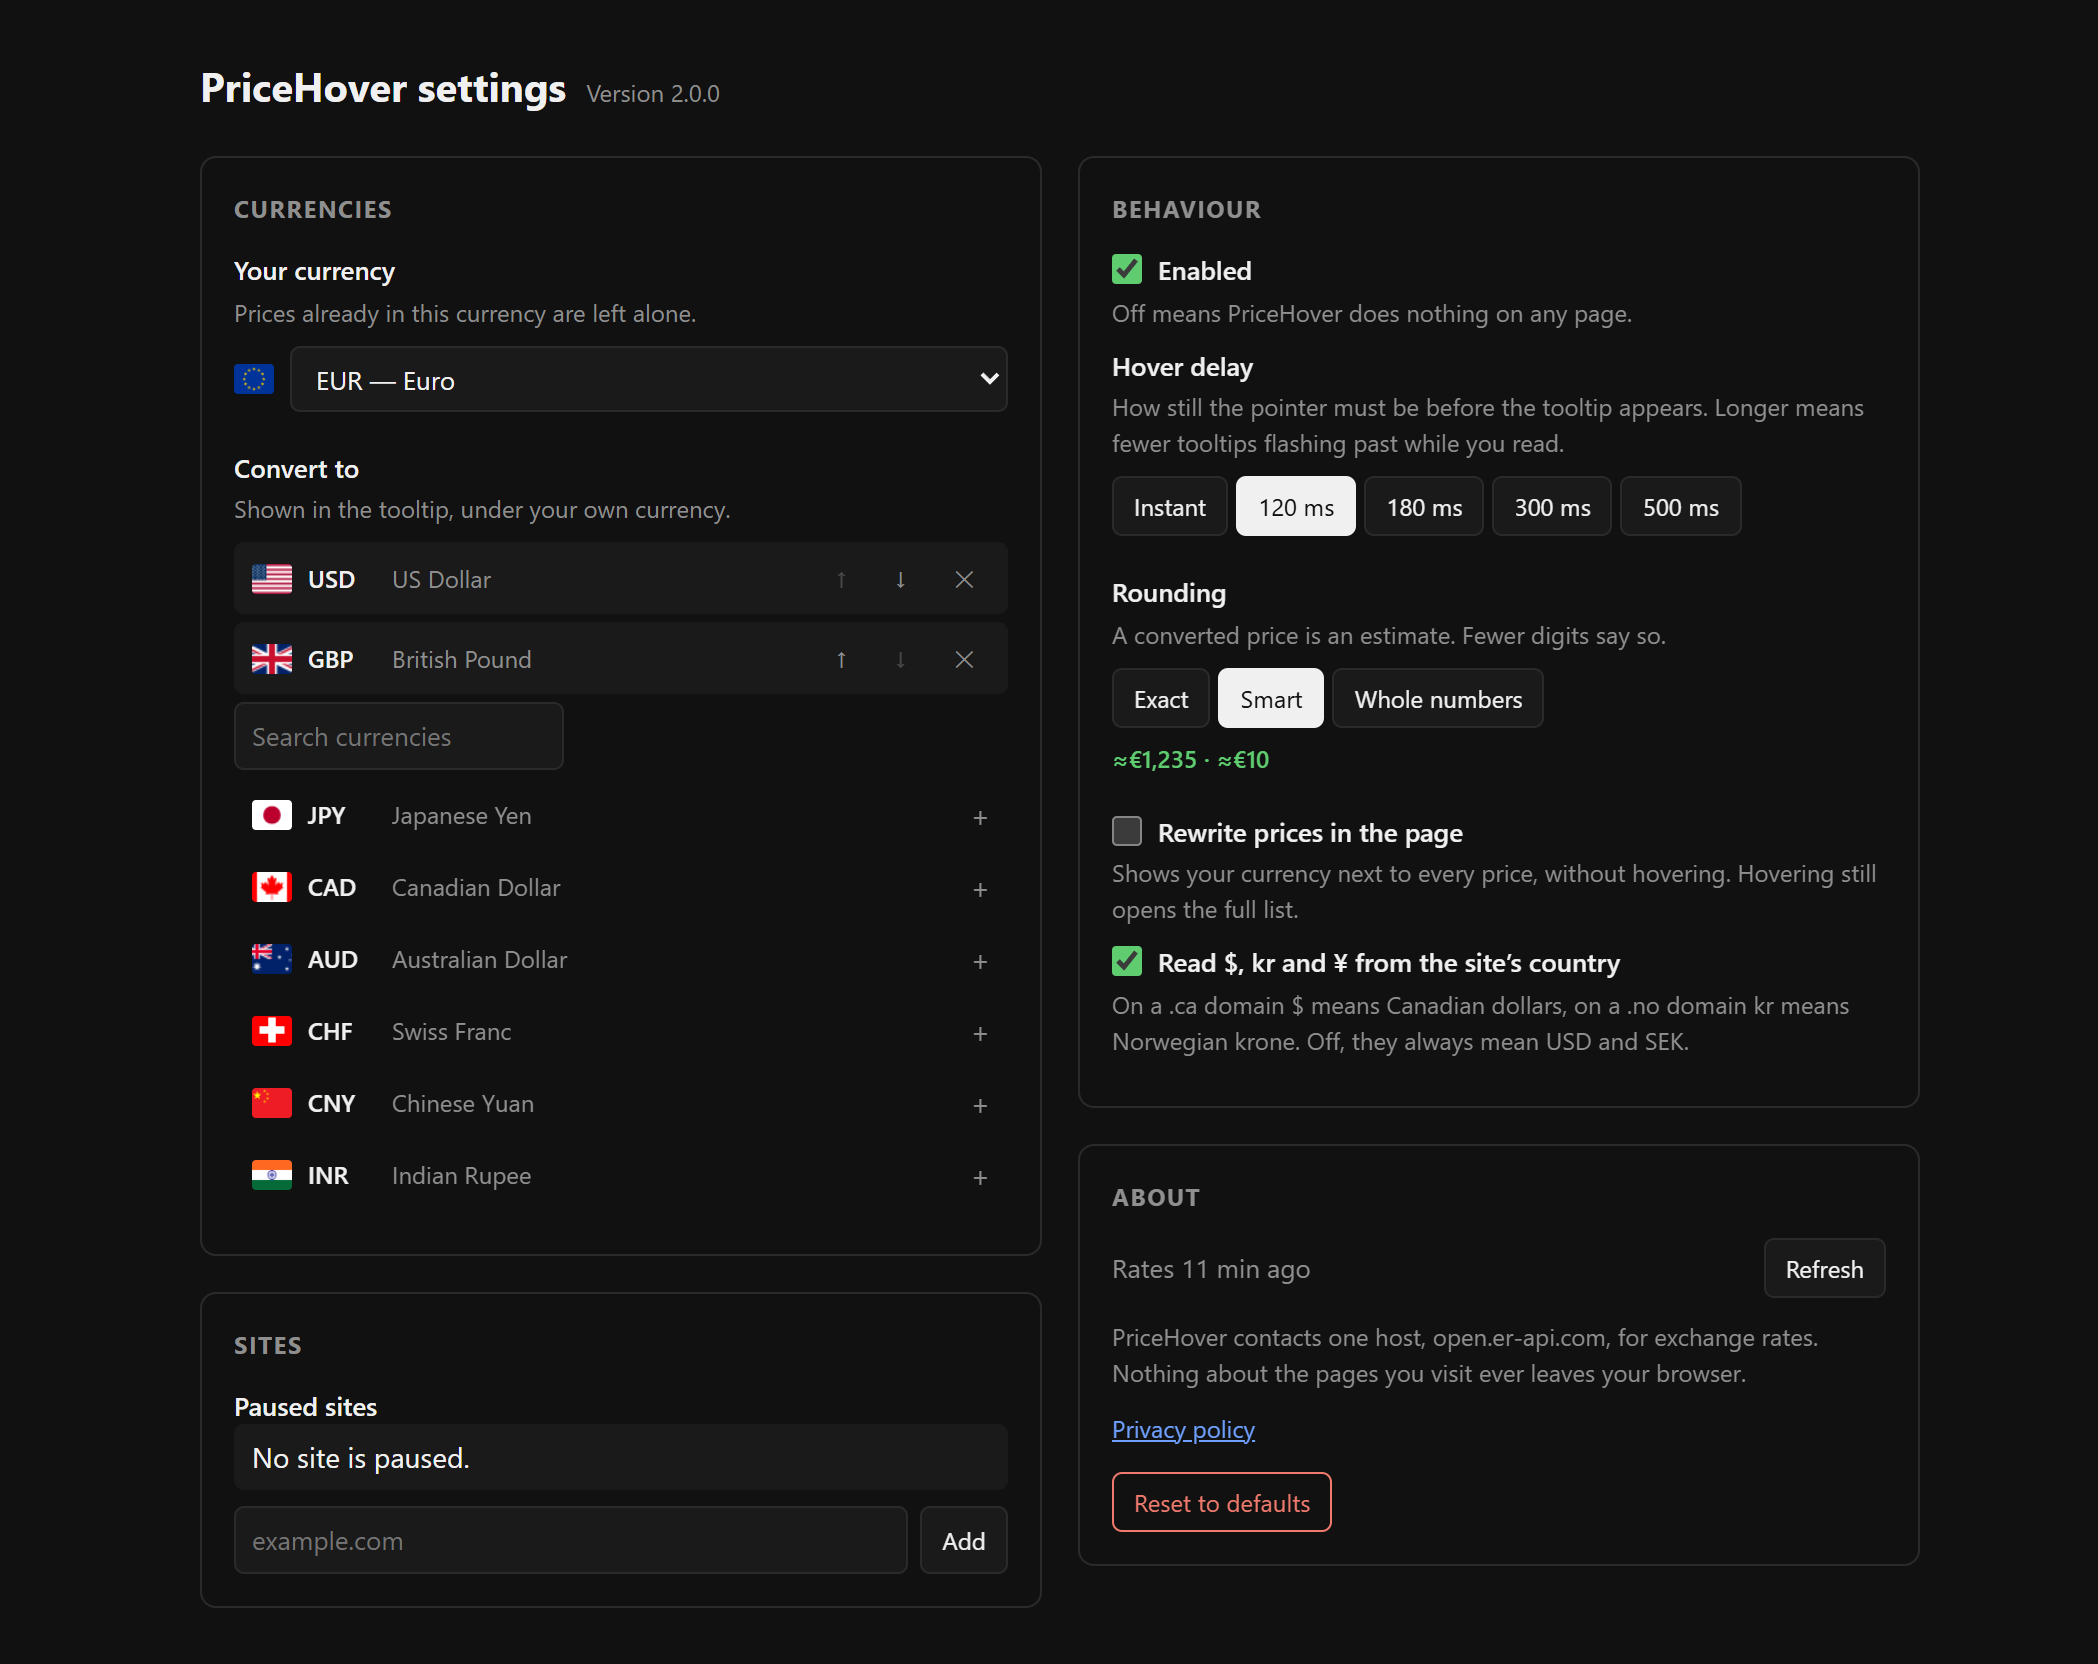
Task: Select the Indian Rupee label
Action: click(461, 1176)
